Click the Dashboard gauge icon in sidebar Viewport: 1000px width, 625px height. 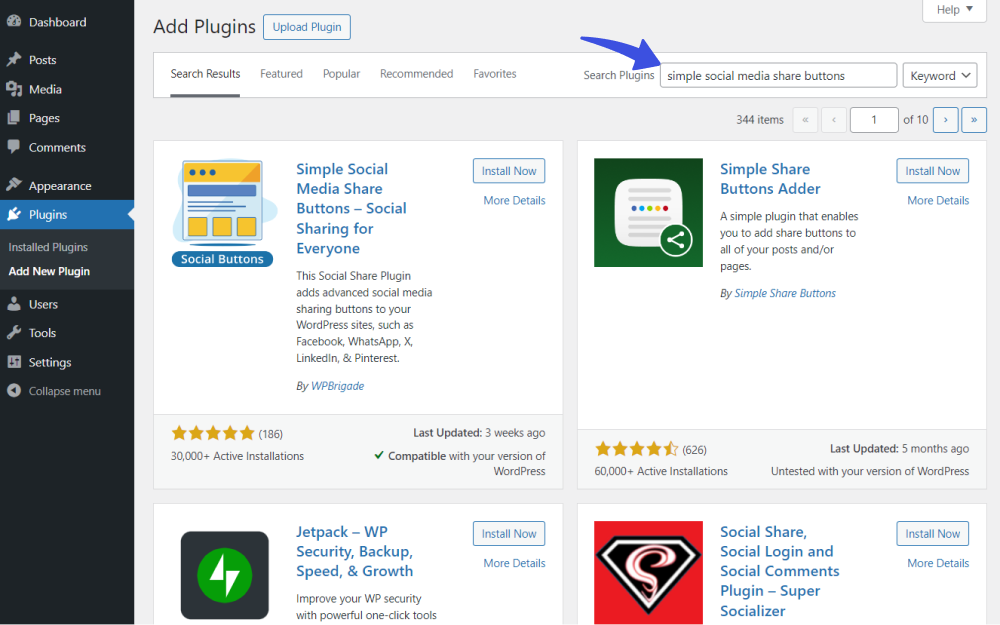click(x=13, y=21)
